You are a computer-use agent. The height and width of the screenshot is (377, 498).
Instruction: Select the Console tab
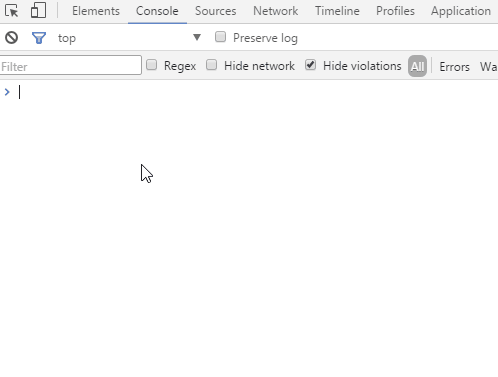click(x=157, y=11)
